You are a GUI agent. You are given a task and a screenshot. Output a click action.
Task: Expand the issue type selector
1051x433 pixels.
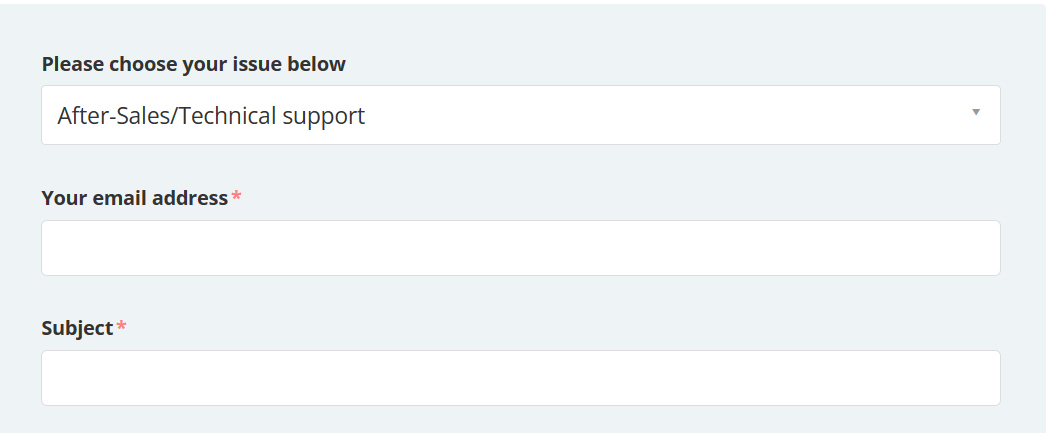pos(520,115)
